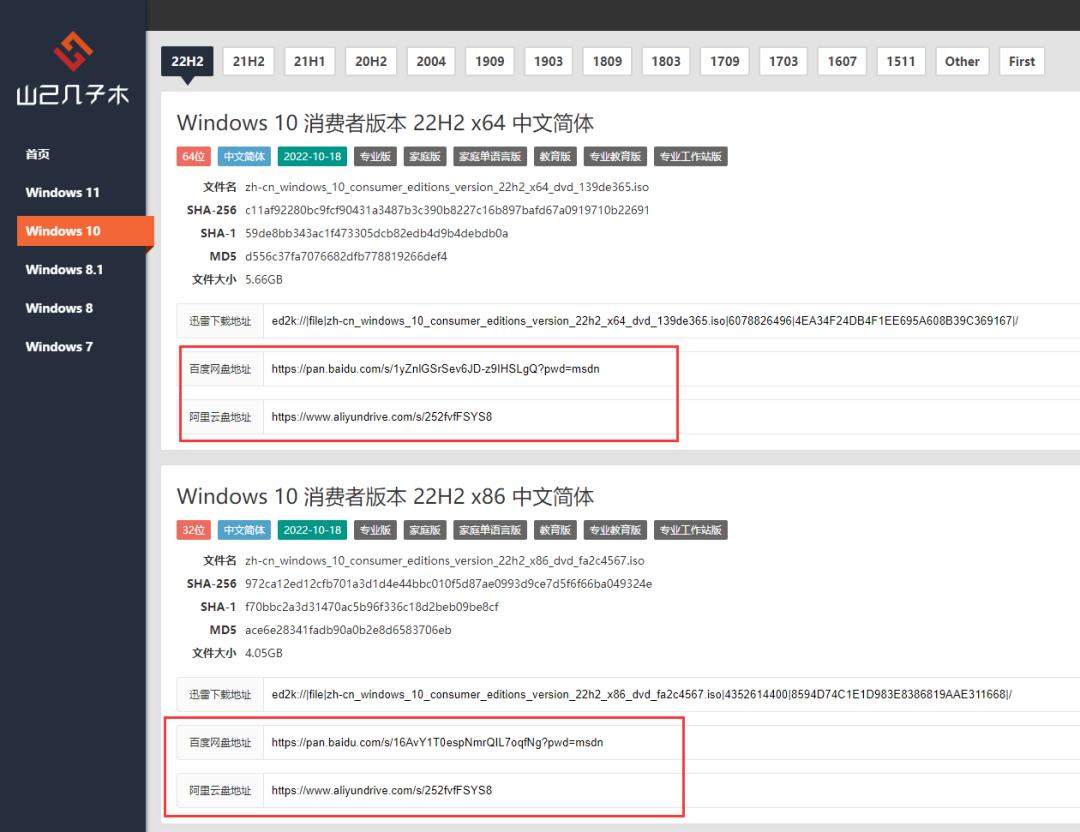The height and width of the screenshot is (832, 1080).
Task: Navigate to Windows 7 in sidebar
Action: pos(59,347)
